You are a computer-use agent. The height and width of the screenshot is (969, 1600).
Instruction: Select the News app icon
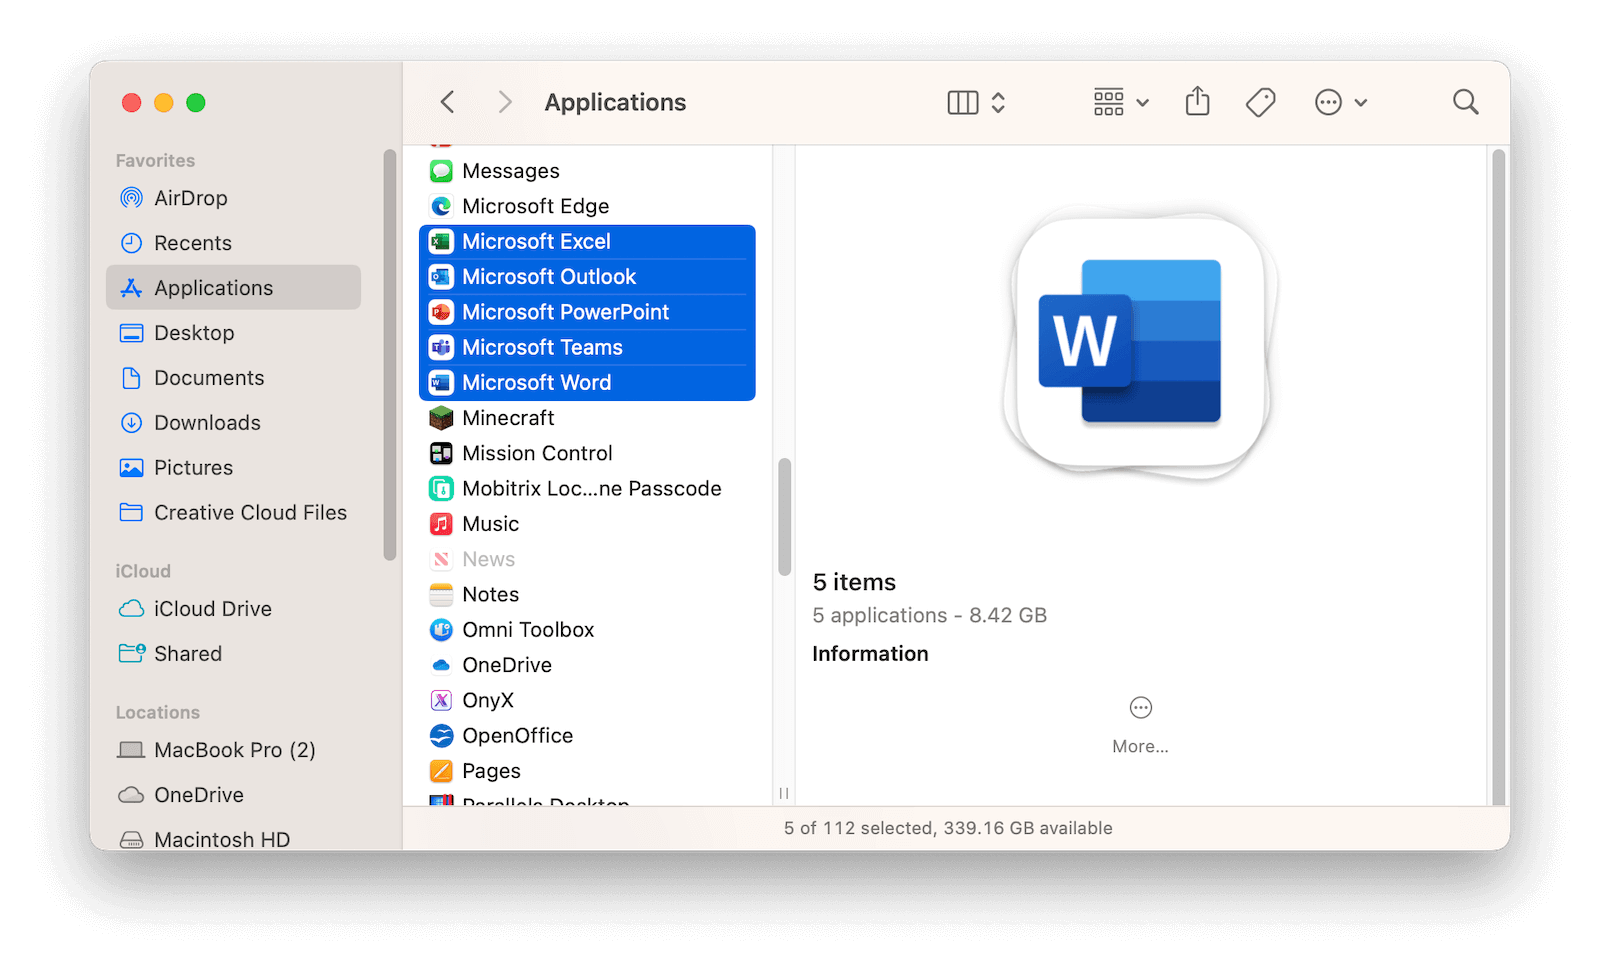(x=441, y=559)
